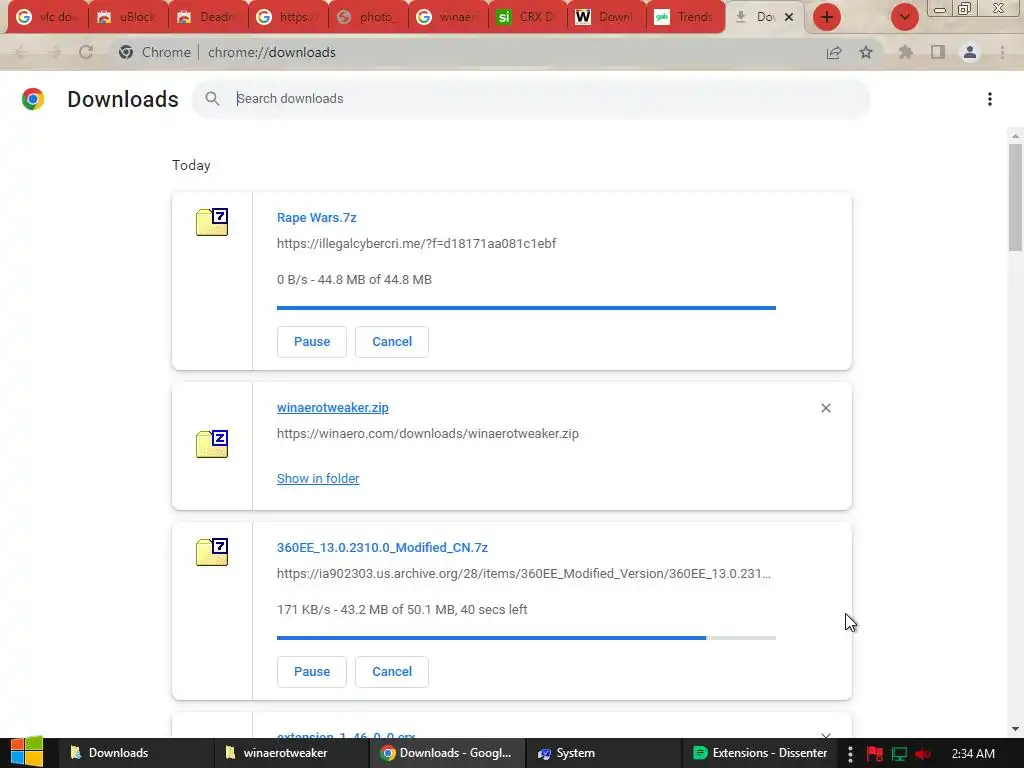
Task: Bookmark this page with the star icon
Action: click(x=866, y=52)
